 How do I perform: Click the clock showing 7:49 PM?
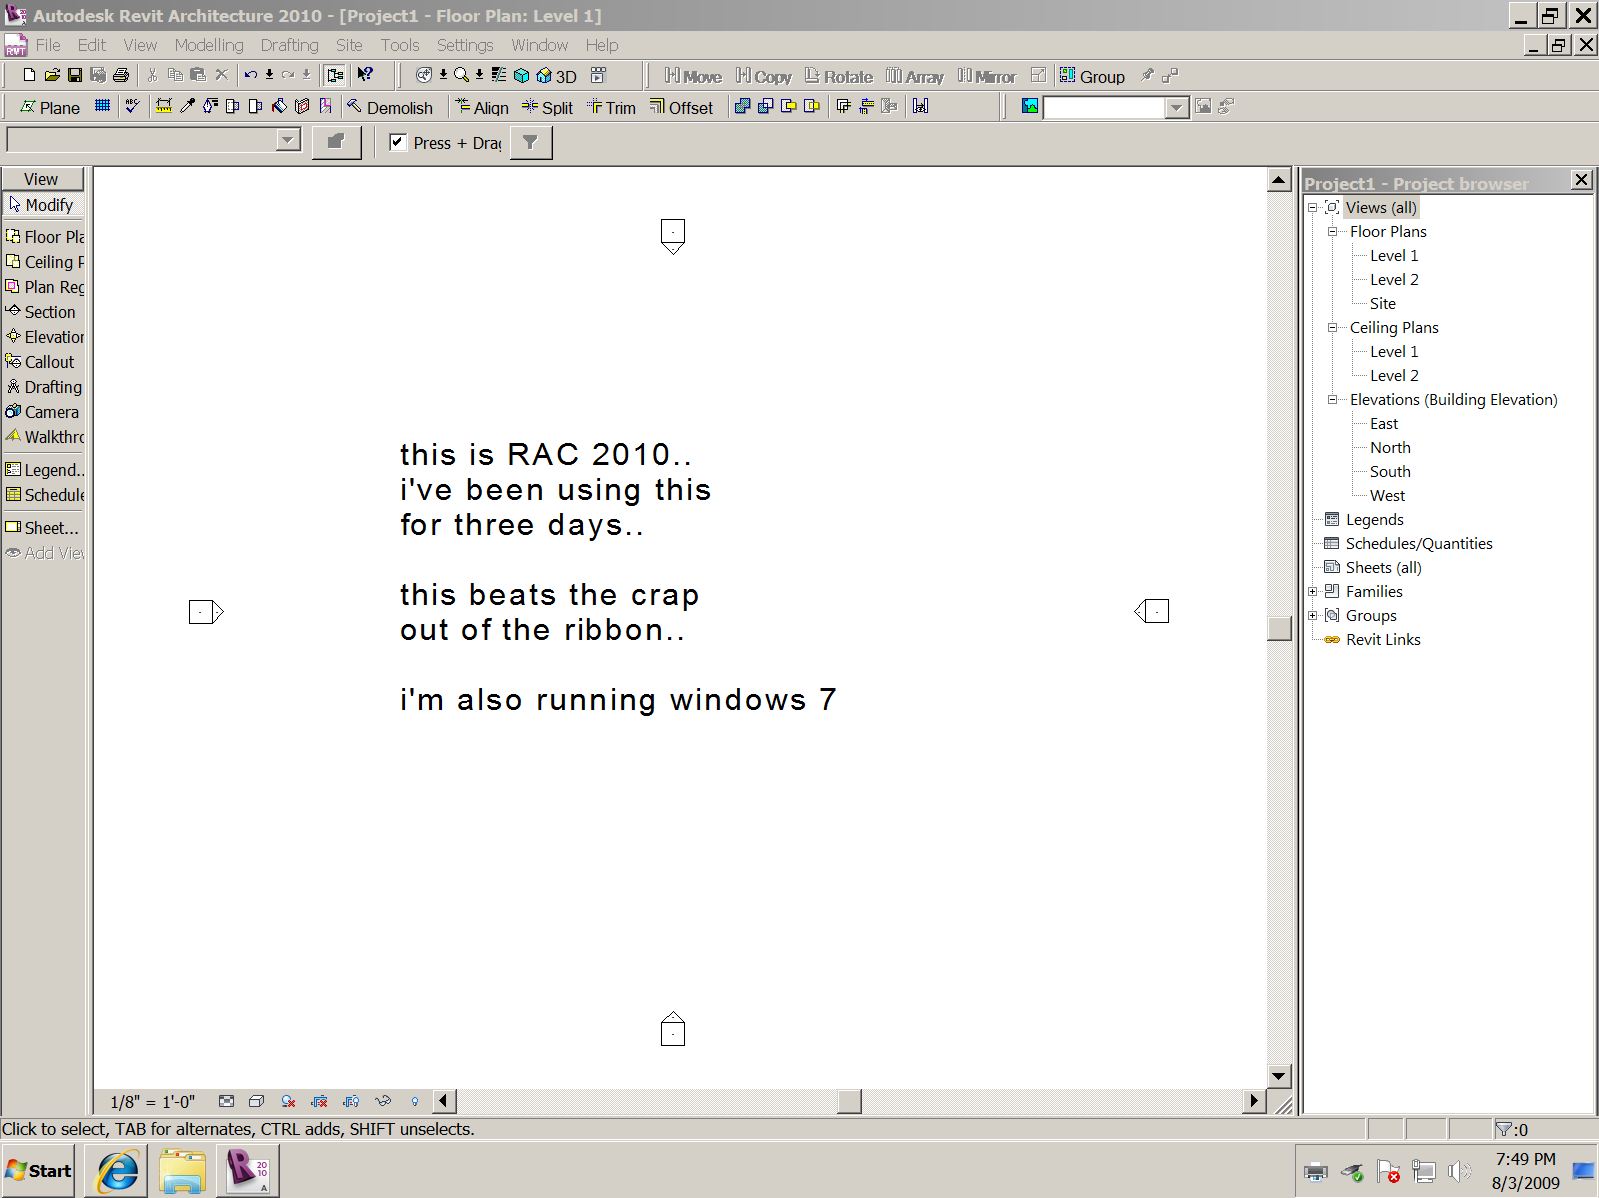[1525, 1159]
